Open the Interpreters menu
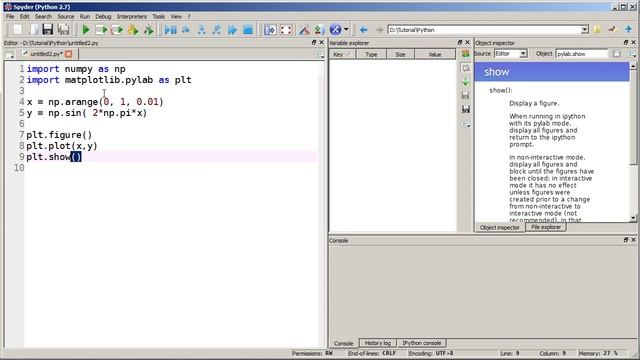Screen dimensions: 640x360 (132, 16)
